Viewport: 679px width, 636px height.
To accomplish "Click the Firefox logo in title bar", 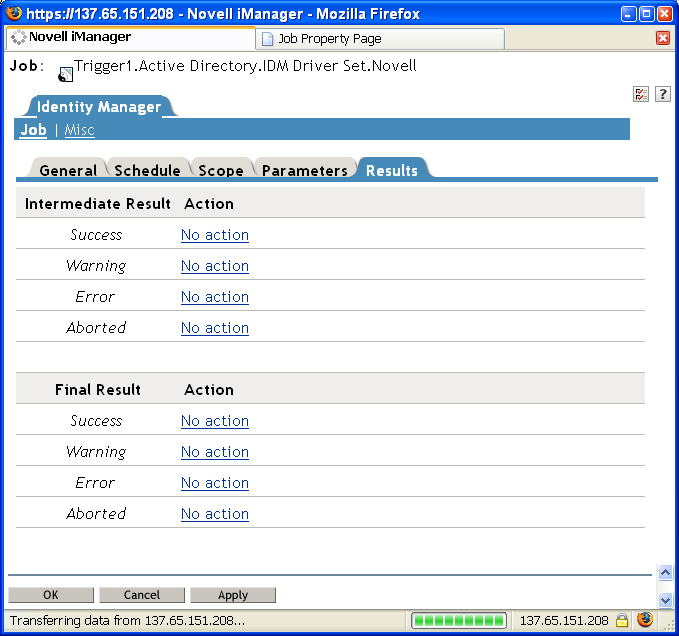I will coord(14,13).
